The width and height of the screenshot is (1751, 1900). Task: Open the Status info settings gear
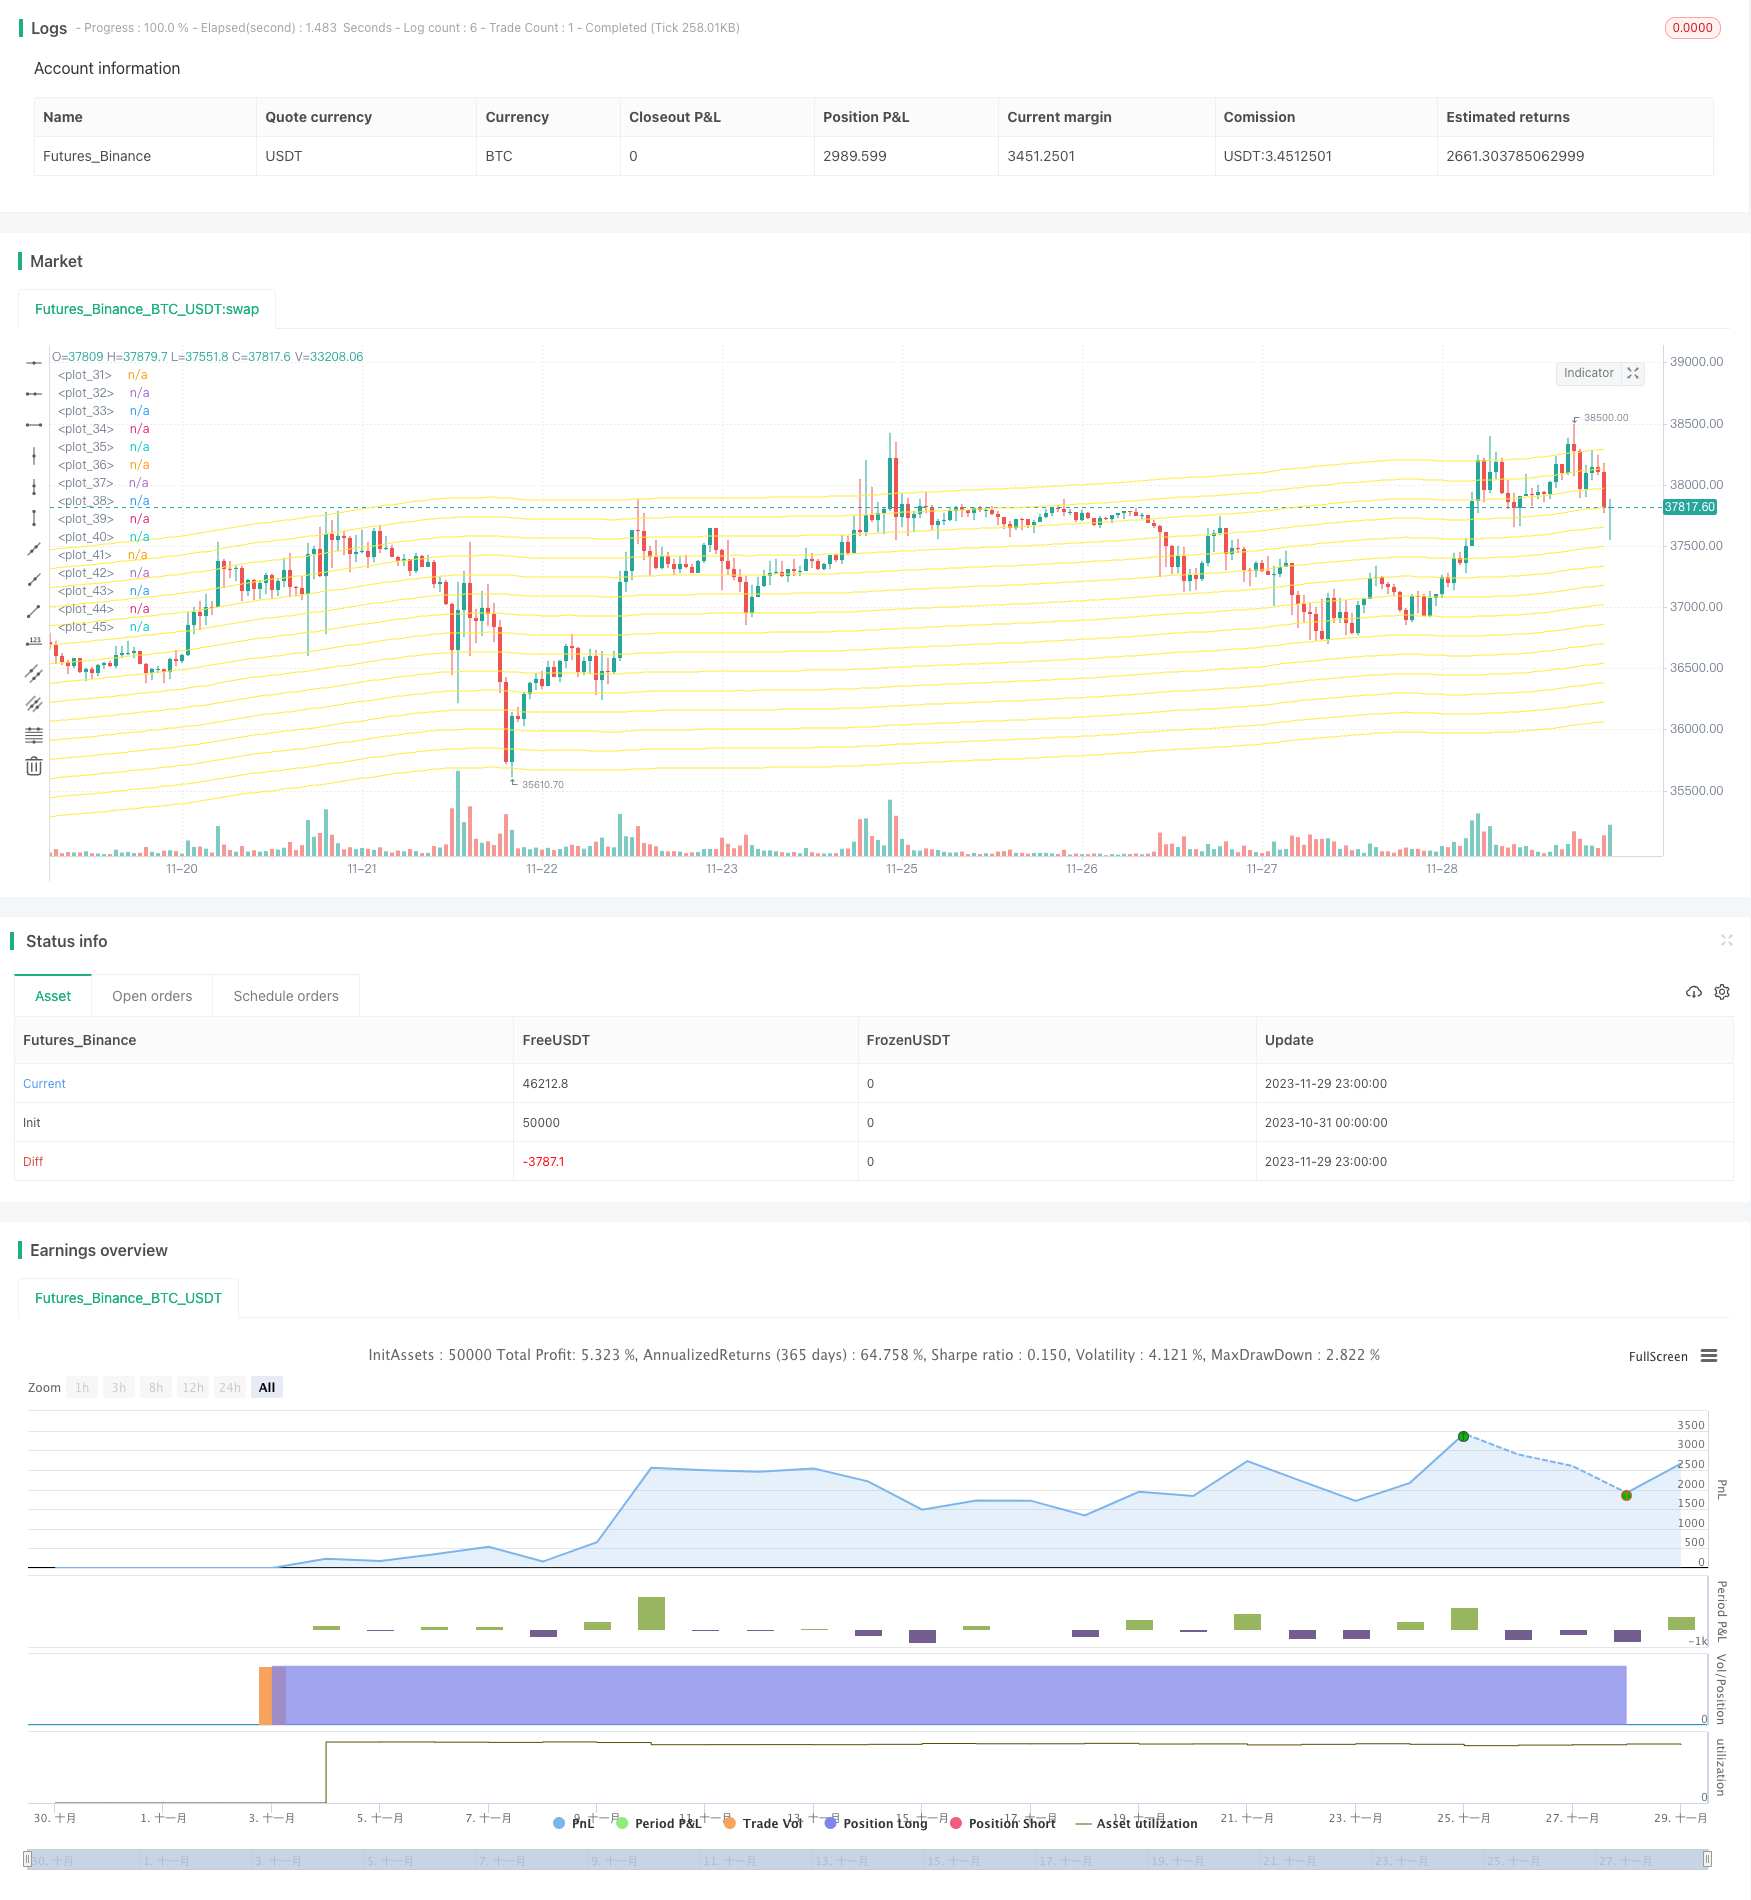(1722, 992)
